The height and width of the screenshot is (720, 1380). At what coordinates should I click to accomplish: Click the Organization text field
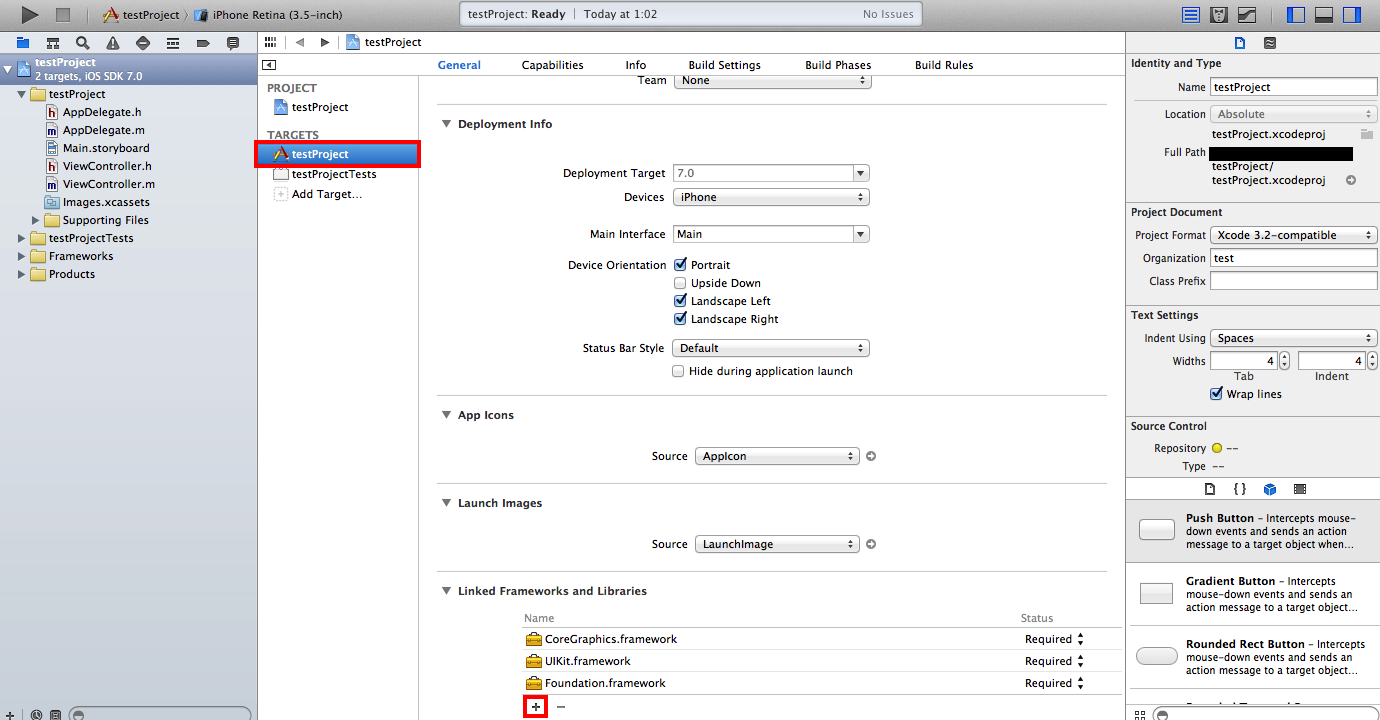coord(1293,258)
